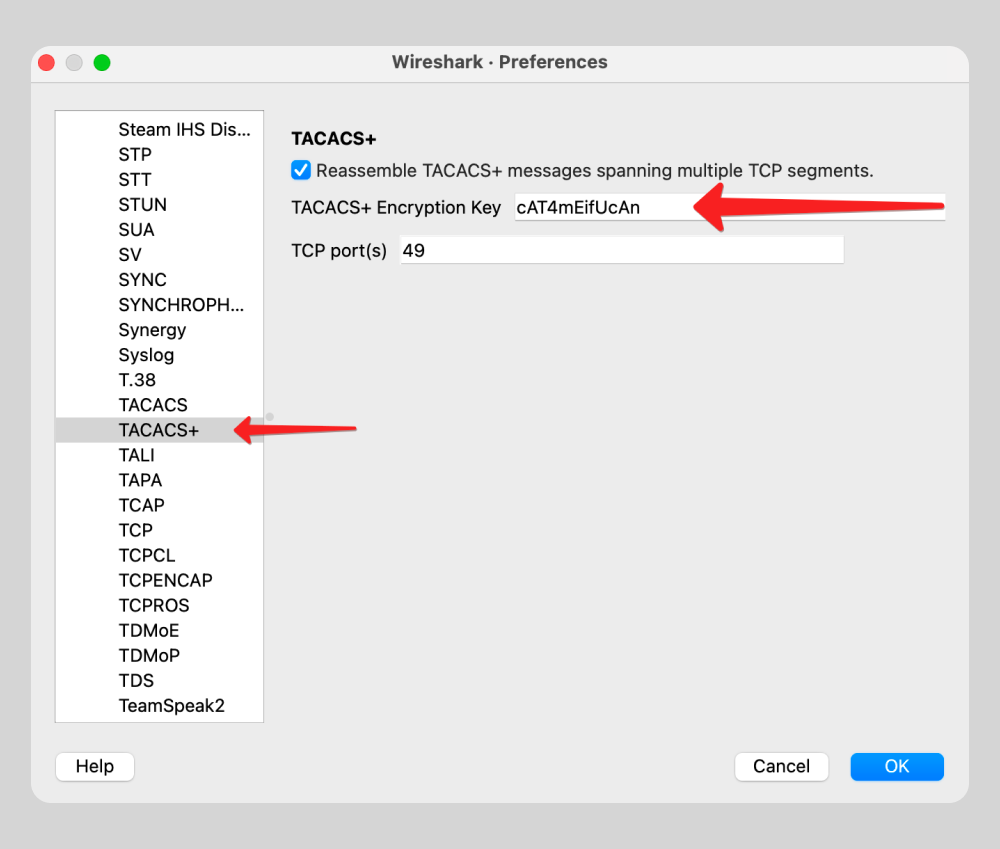Select TACACS+ in the protocol list
The width and height of the screenshot is (1000, 849).
coord(159,430)
